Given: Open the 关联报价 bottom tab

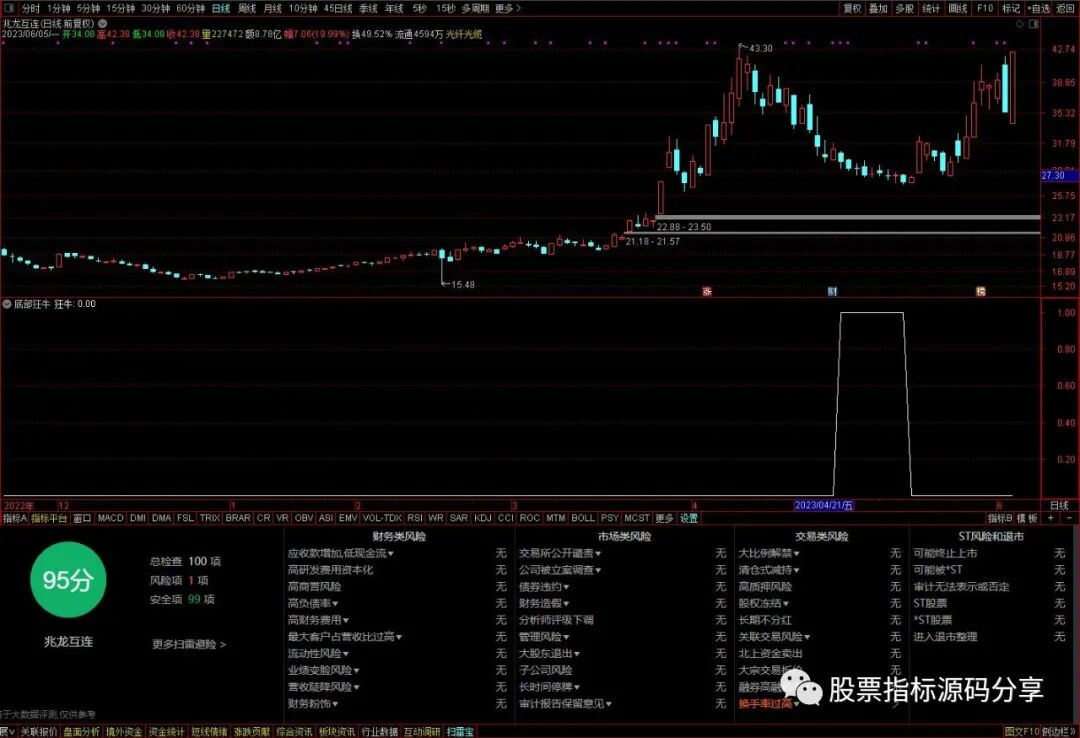Looking at the screenshot, I should tap(39, 732).
